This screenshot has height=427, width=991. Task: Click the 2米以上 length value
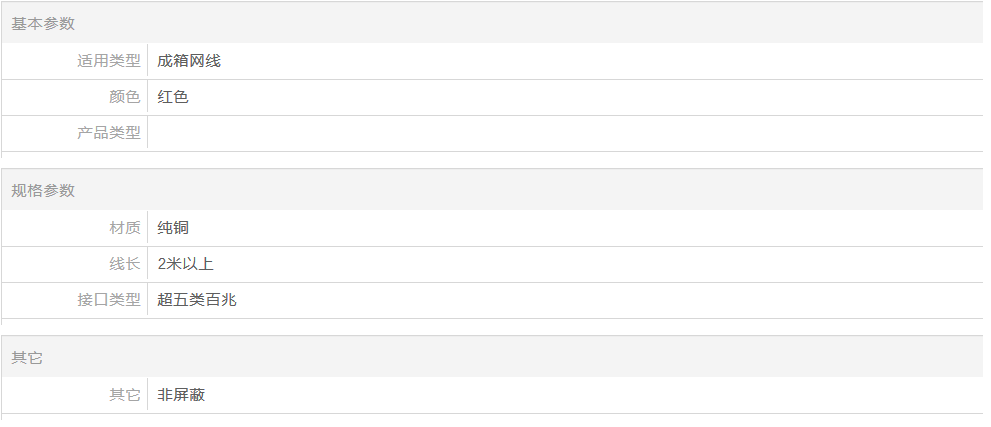(x=186, y=263)
